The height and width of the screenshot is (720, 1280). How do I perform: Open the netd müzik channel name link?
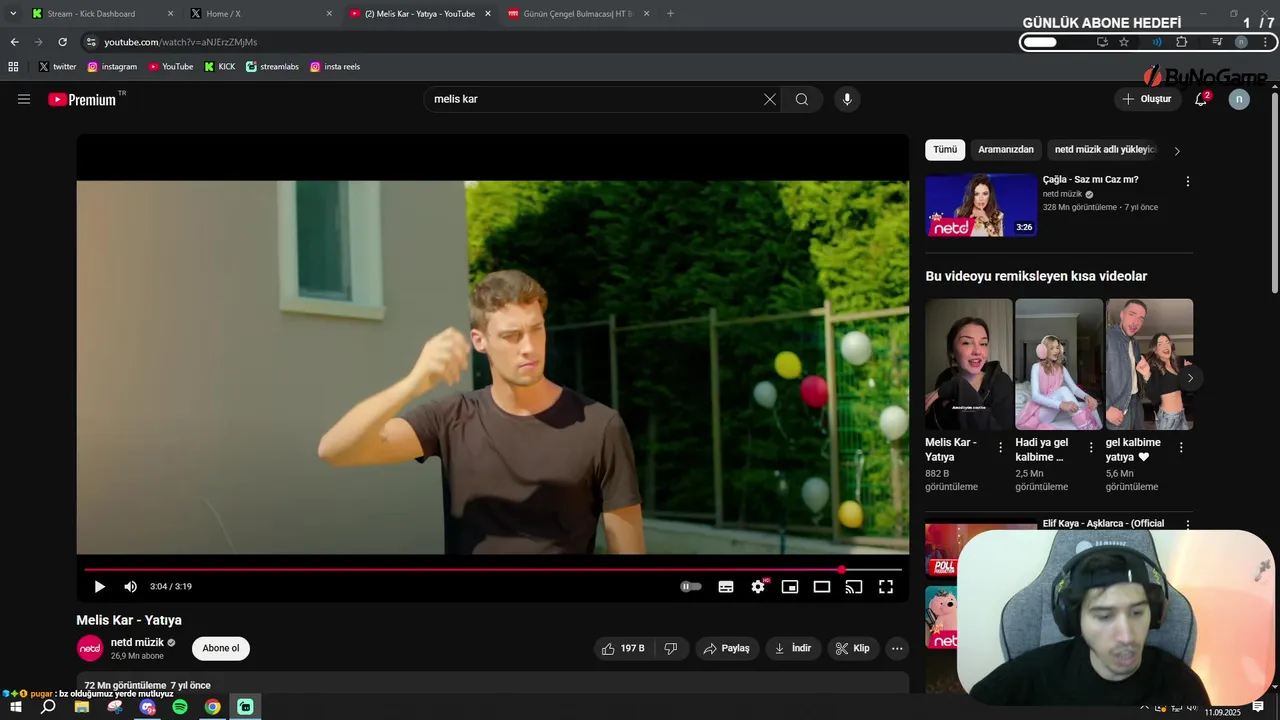137,642
